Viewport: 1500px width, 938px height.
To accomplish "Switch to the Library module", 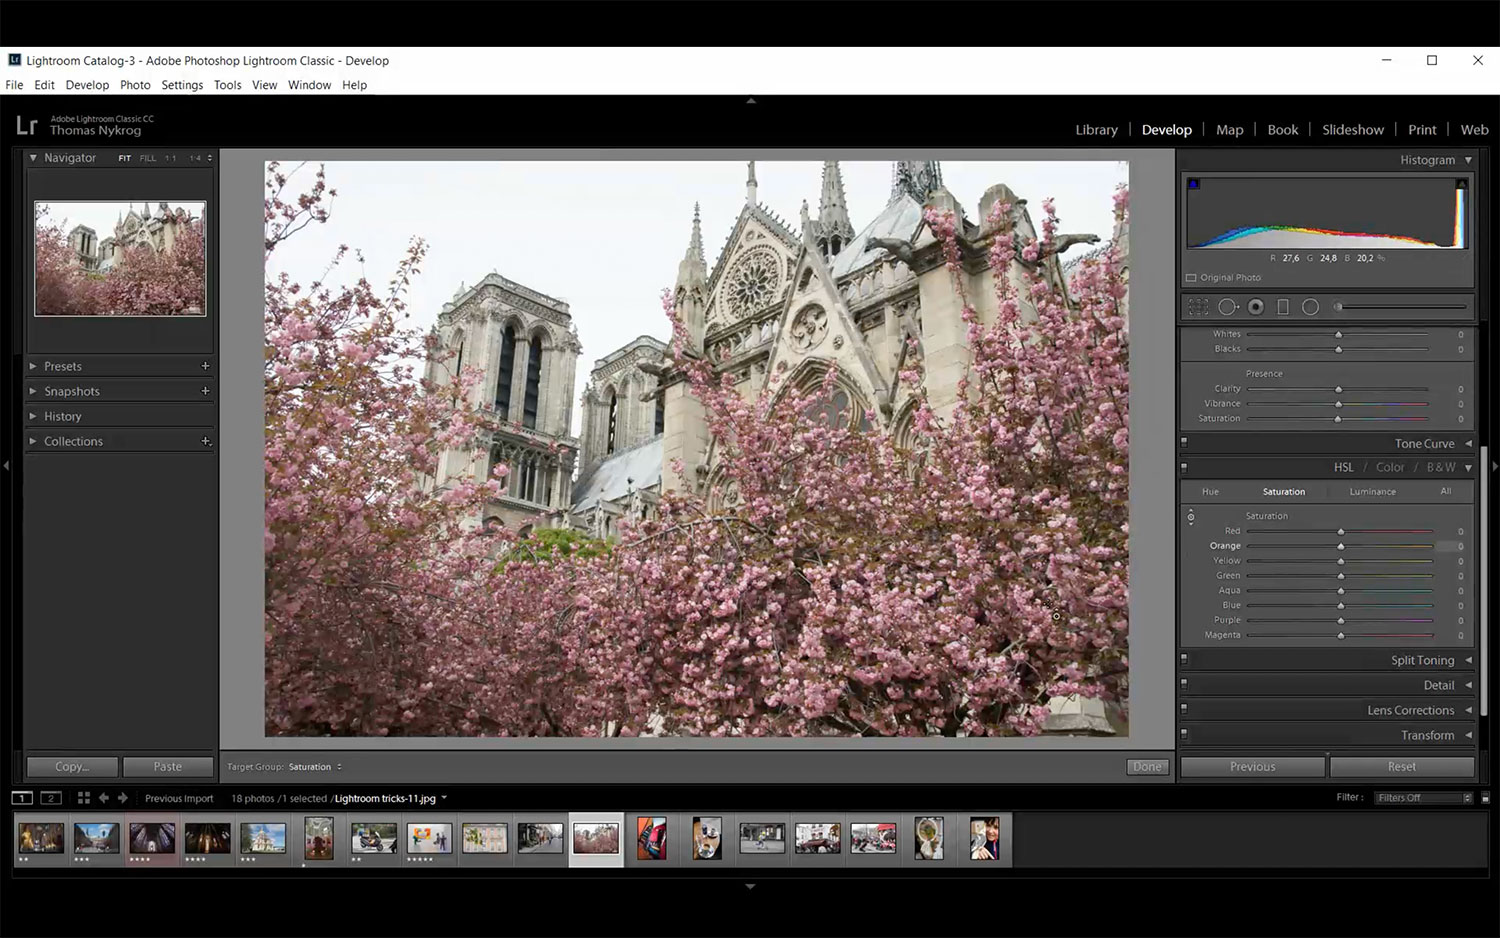I will 1096,130.
